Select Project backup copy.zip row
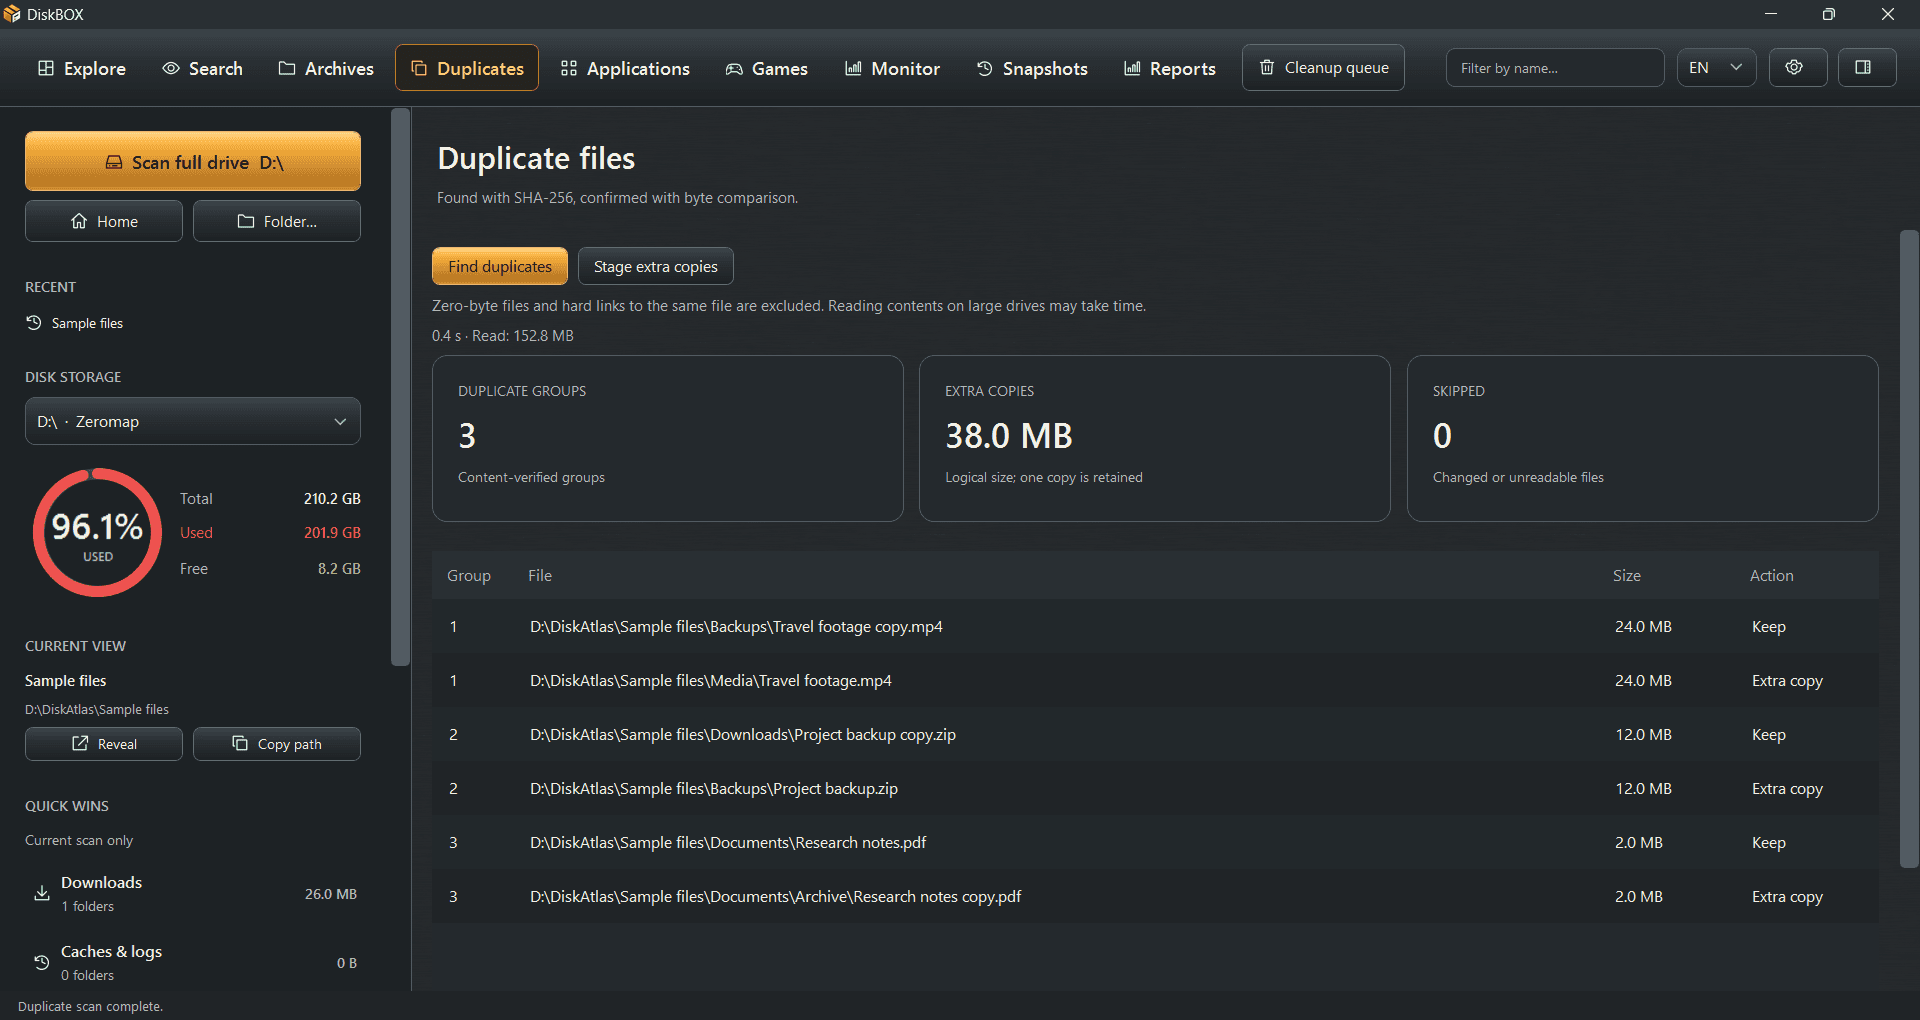Image resolution: width=1920 pixels, height=1020 pixels. (x=1155, y=735)
